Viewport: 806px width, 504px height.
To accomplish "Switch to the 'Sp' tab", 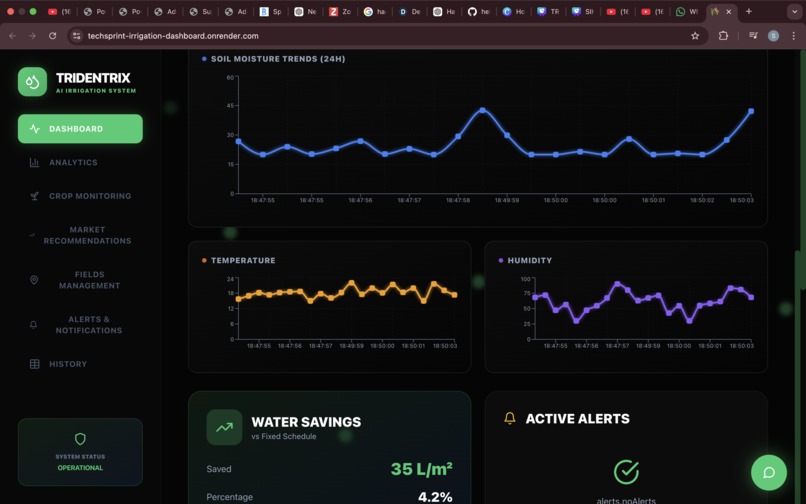I will tap(270, 11).
